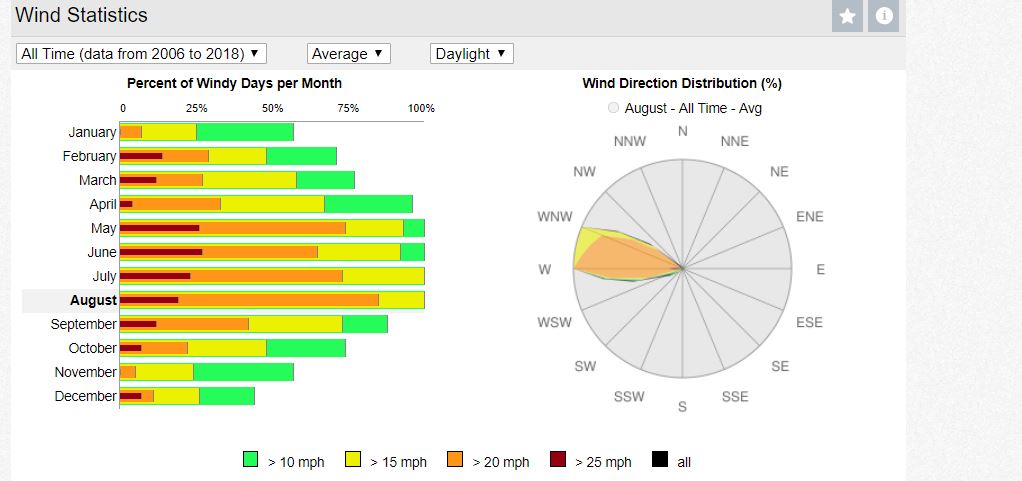Toggle the black 'all' legend swatch
This screenshot has height=481, width=1022.
click(x=660, y=459)
